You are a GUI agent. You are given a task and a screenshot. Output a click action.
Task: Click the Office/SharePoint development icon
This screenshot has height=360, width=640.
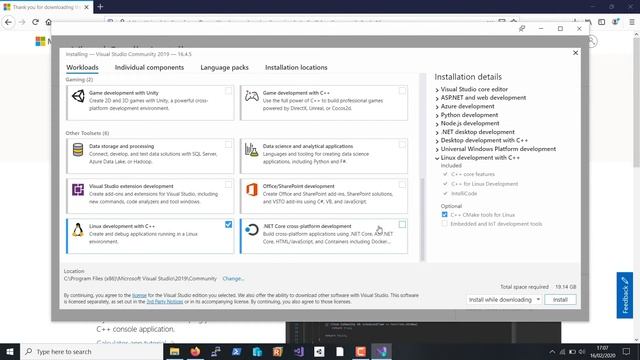(252, 189)
